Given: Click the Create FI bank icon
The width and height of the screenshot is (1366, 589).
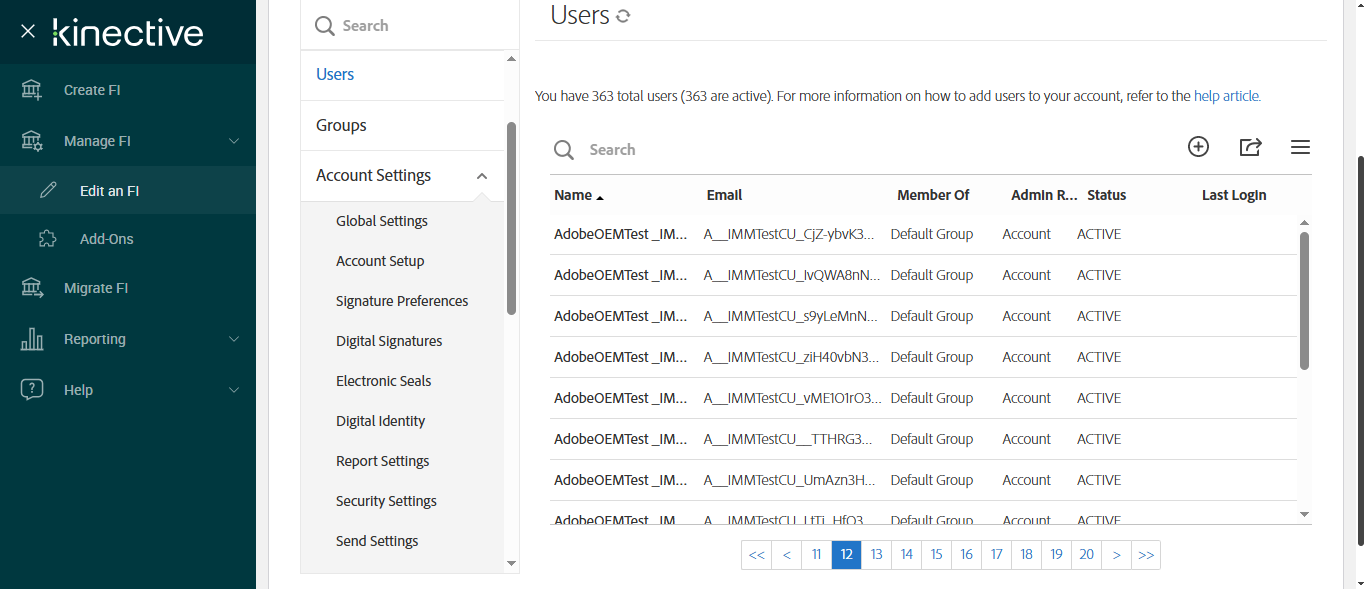Looking at the screenshot, I should (32, 90).
